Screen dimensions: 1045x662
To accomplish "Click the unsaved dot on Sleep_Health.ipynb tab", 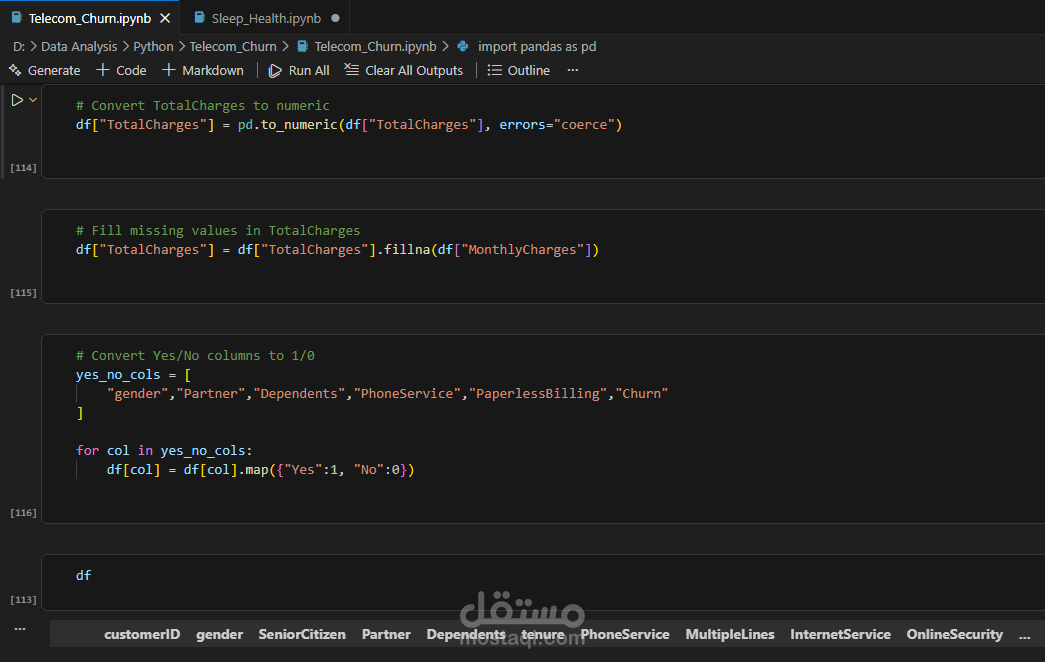I will click(335, 18).
